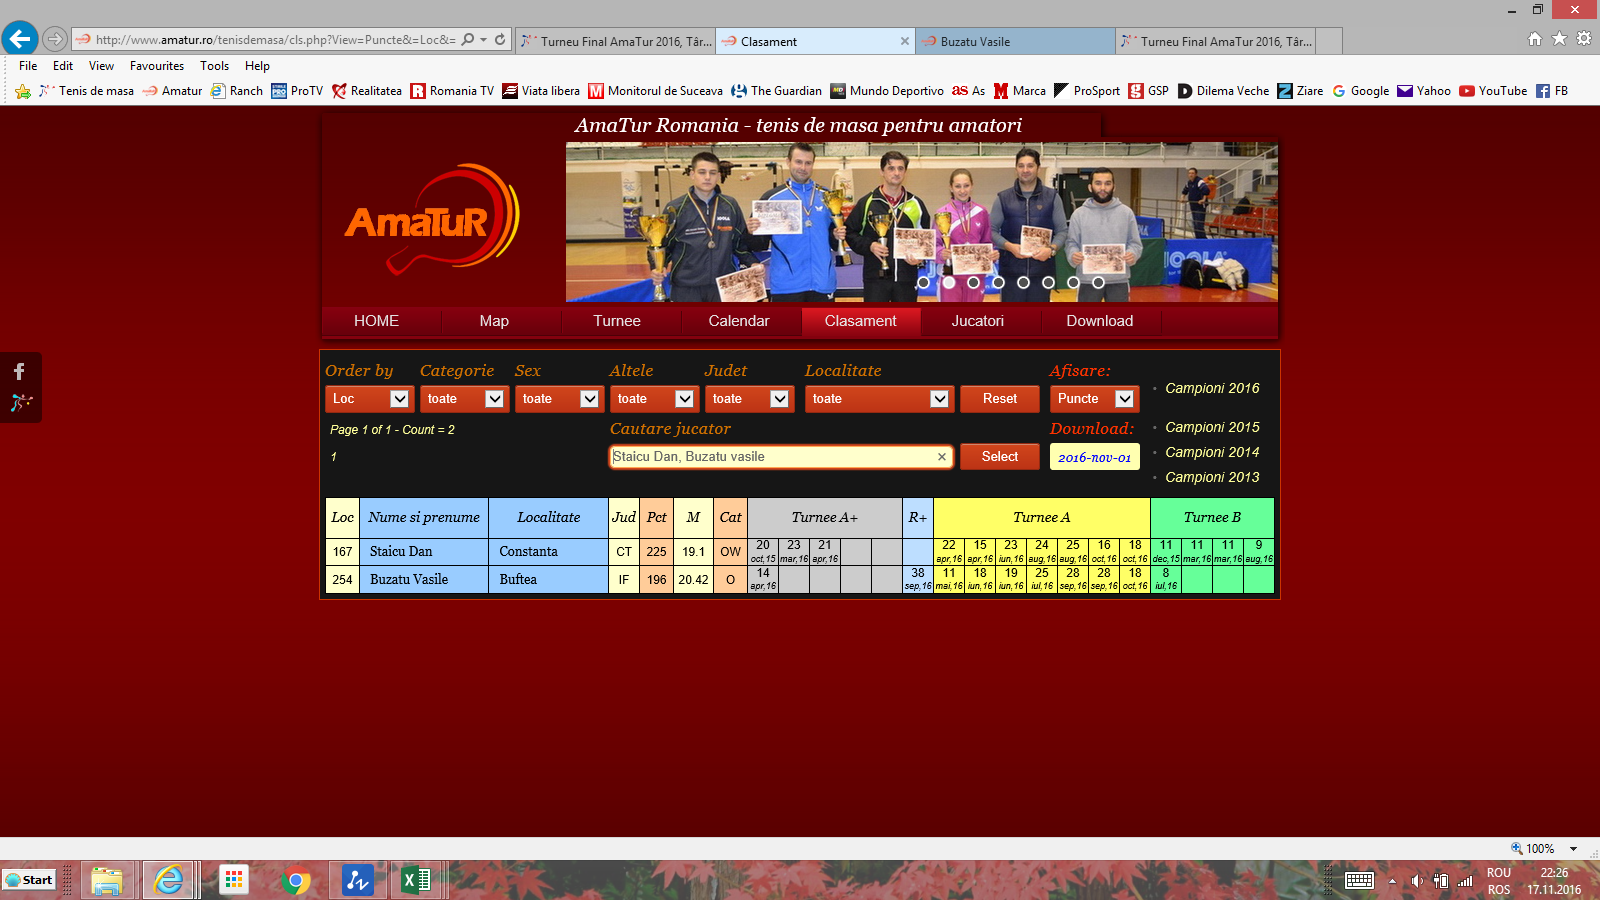Select the sixth slideshow dot
This screenshot has width=1600, height=900.
1048,283
